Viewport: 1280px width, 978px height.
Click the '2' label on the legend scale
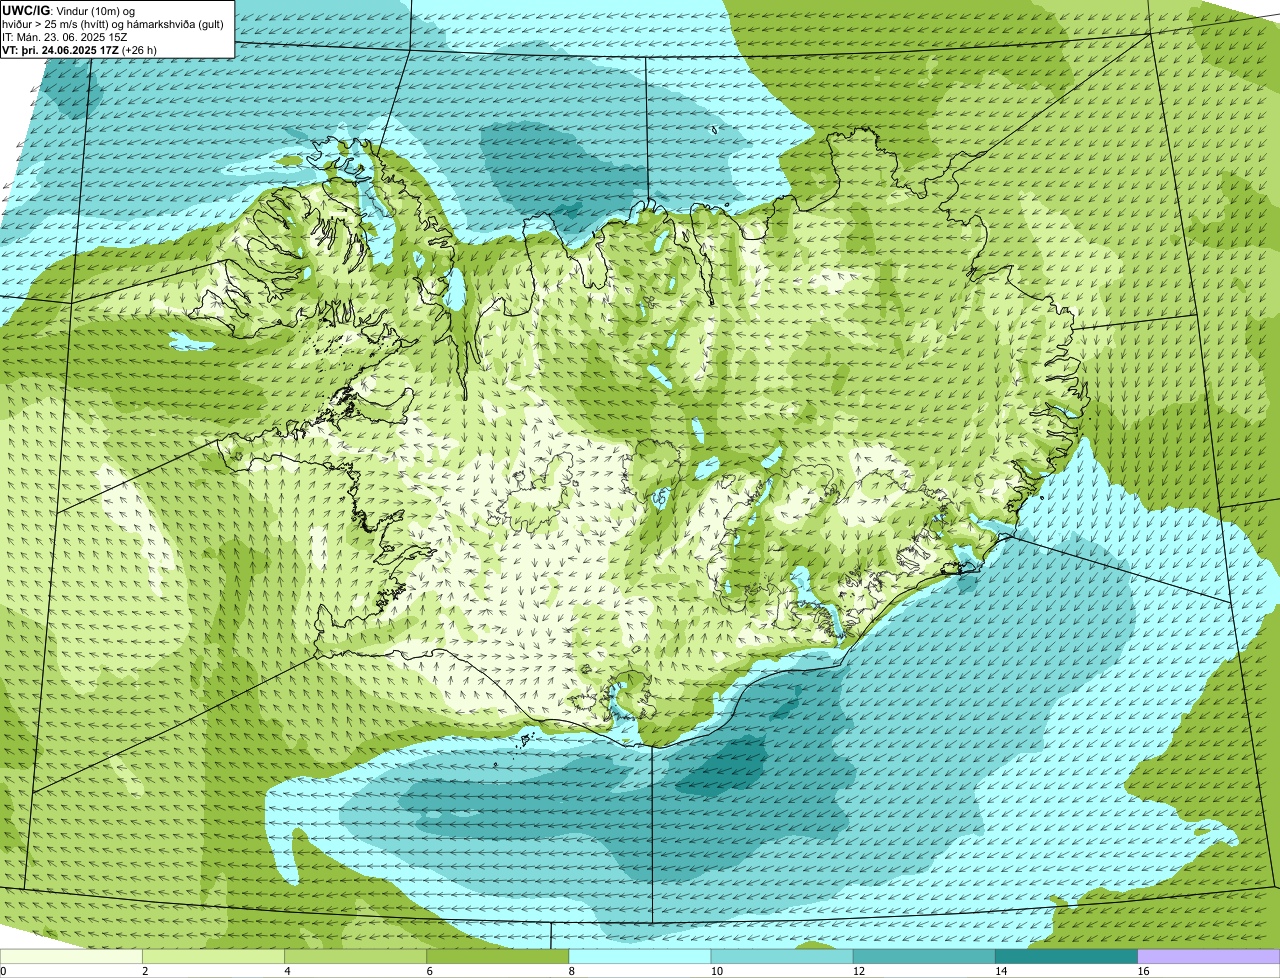[145, 971]
